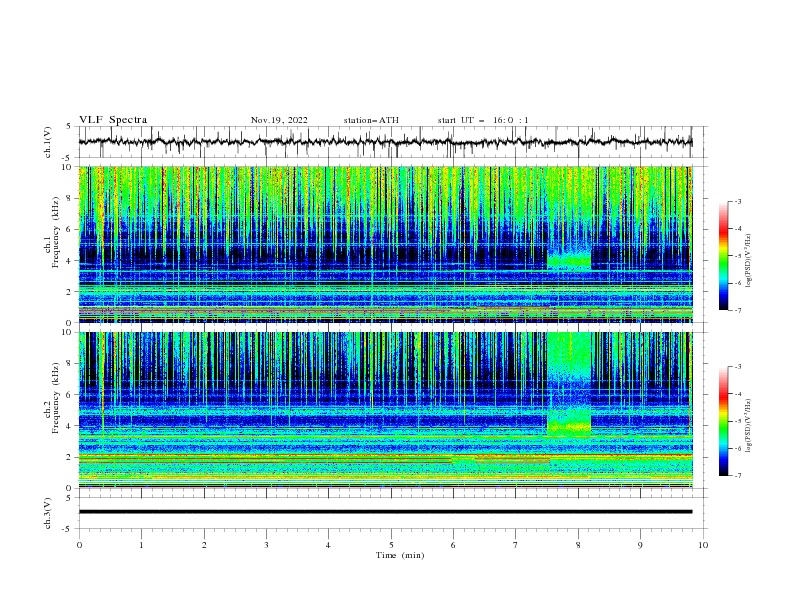The height and width of the screenshot is (612, 792).
Task: Click the "5" tick on the ch.1(V) axis
Action: (70, 127)
